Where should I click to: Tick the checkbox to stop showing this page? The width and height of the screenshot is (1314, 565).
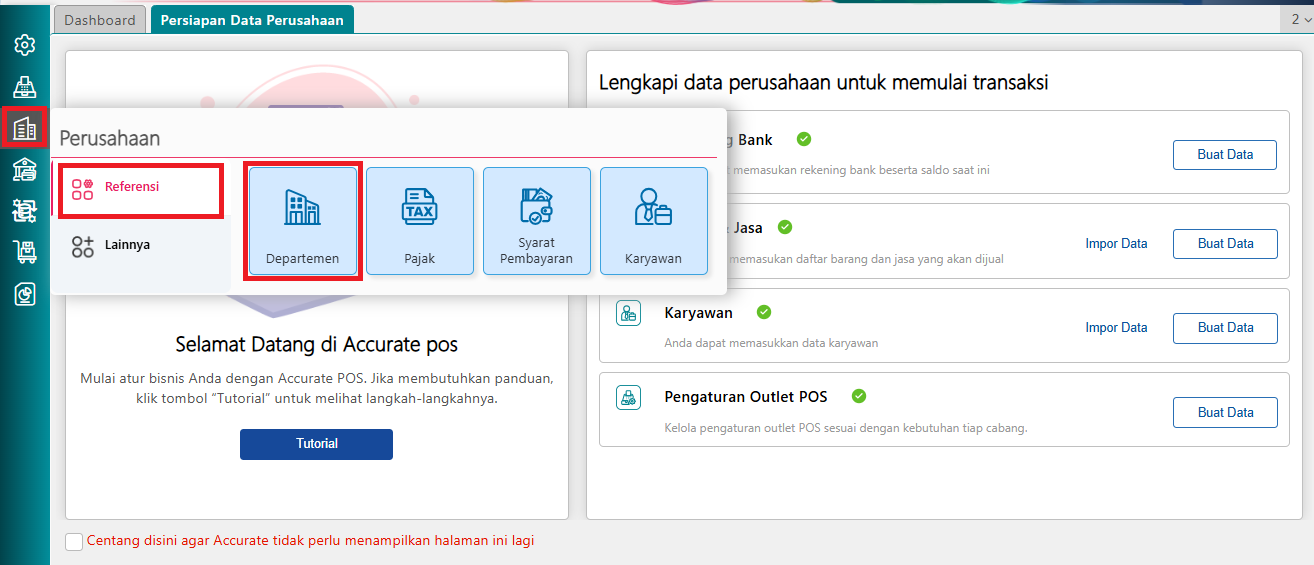click(74, 541)
